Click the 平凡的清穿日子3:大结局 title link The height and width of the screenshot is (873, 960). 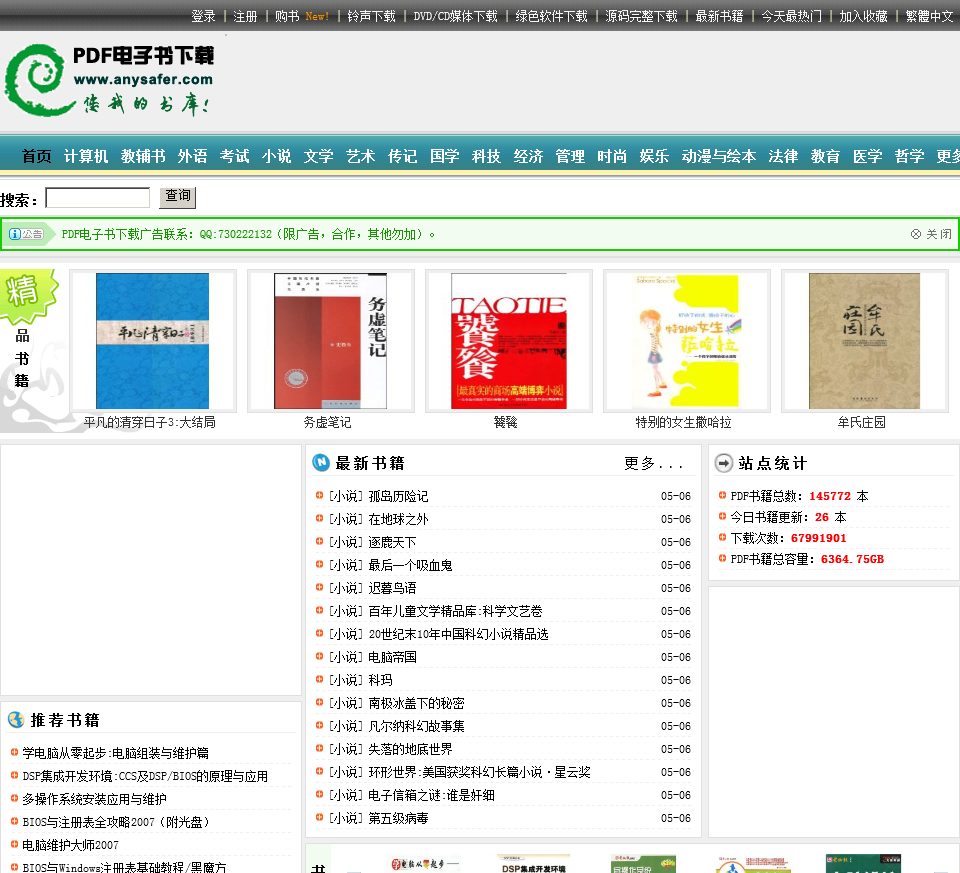[149, 422]
